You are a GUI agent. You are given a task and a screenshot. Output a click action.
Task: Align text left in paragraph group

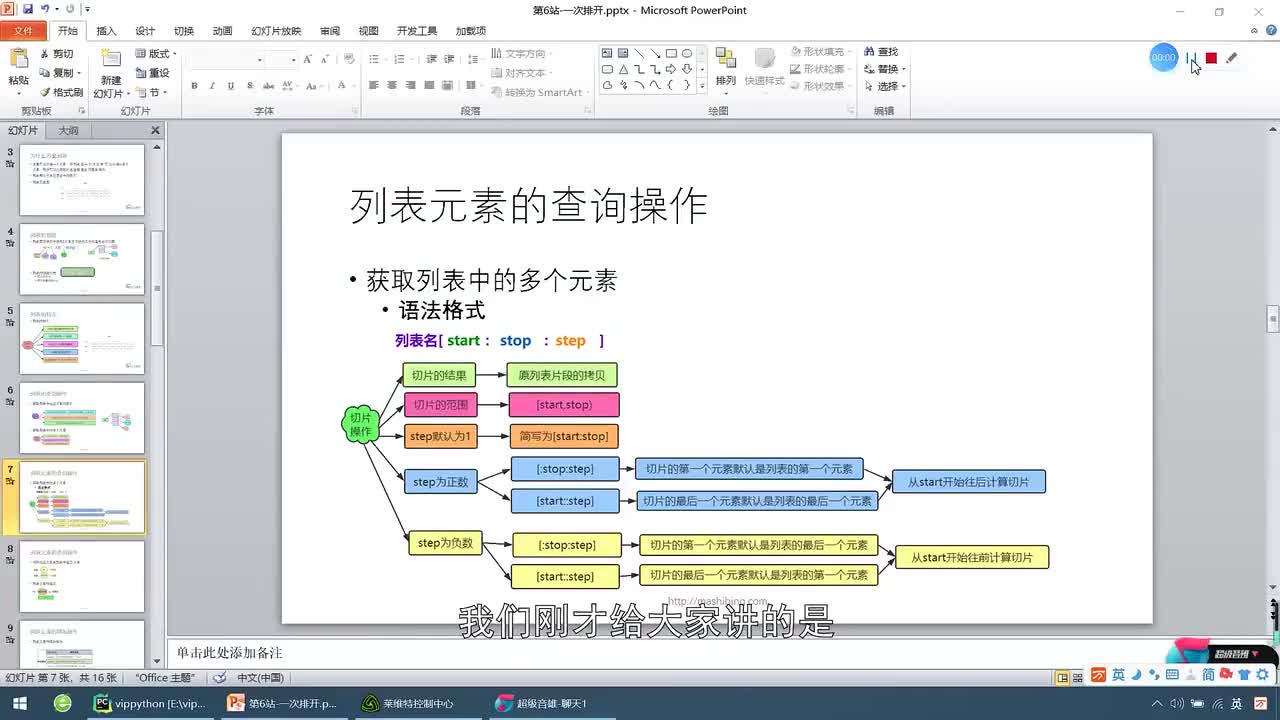[374, 86]
